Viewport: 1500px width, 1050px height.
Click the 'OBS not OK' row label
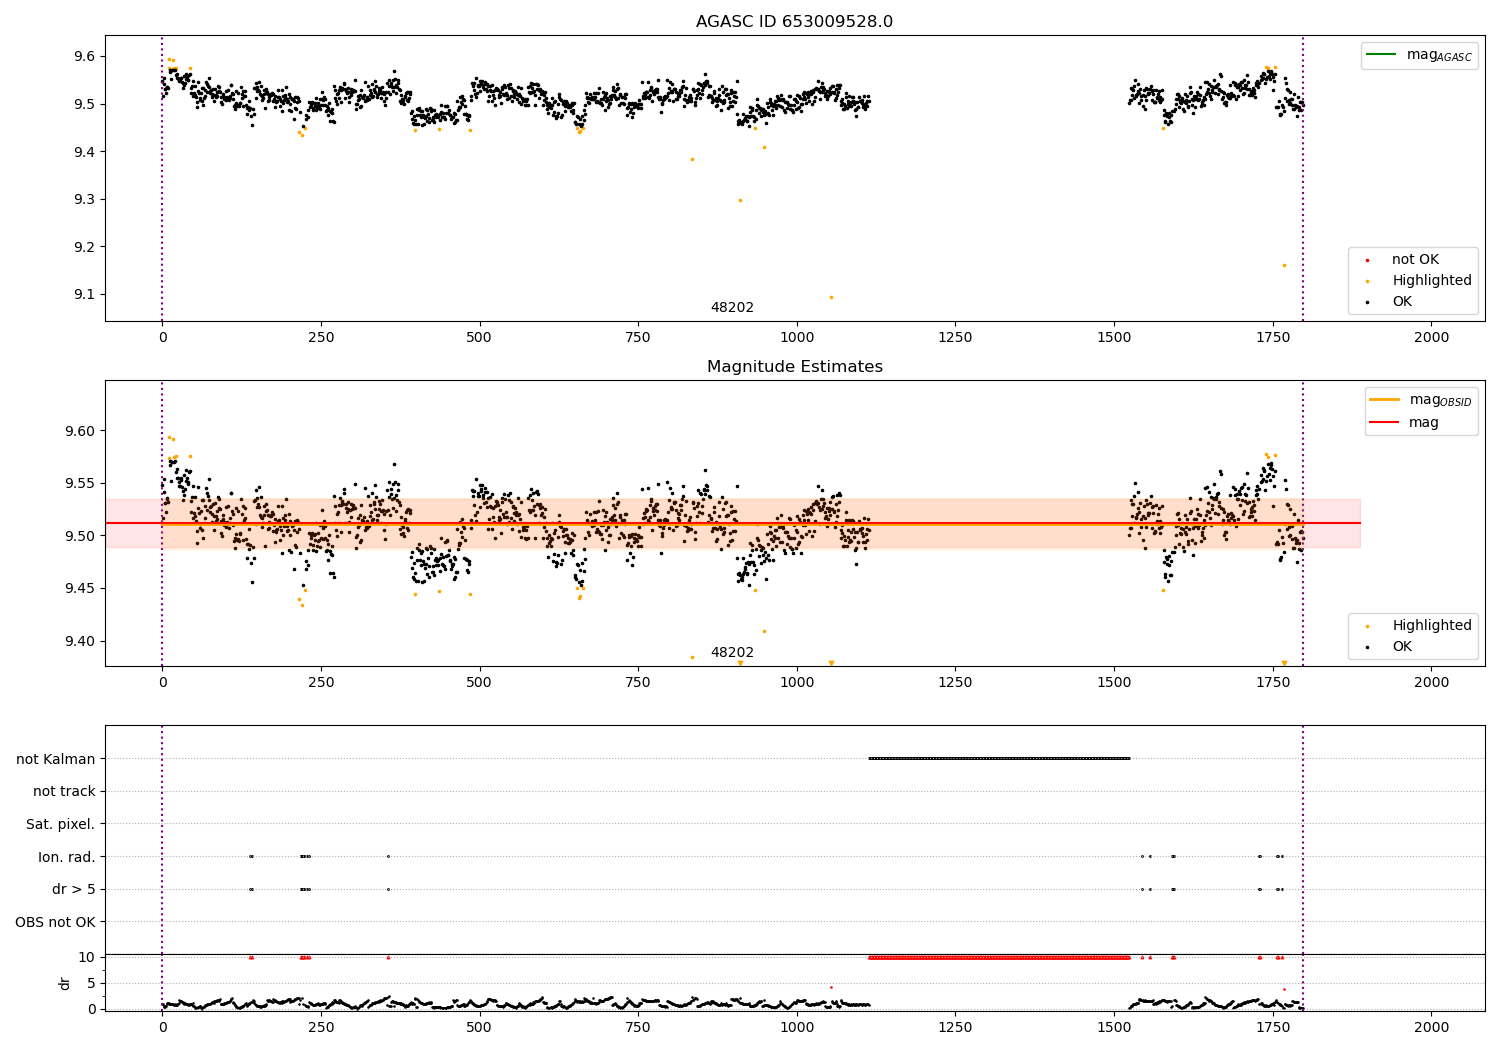point(56,923)
